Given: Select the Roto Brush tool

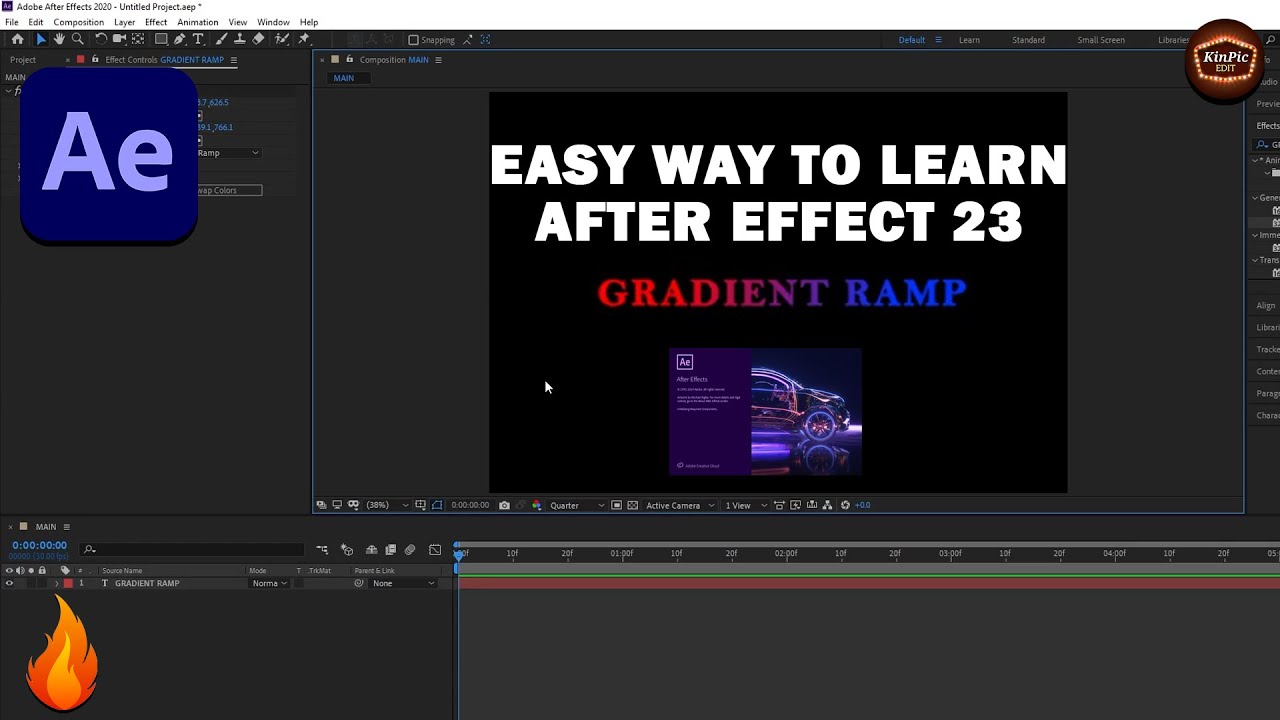Looking at the screenshot, I should point(282,40).
